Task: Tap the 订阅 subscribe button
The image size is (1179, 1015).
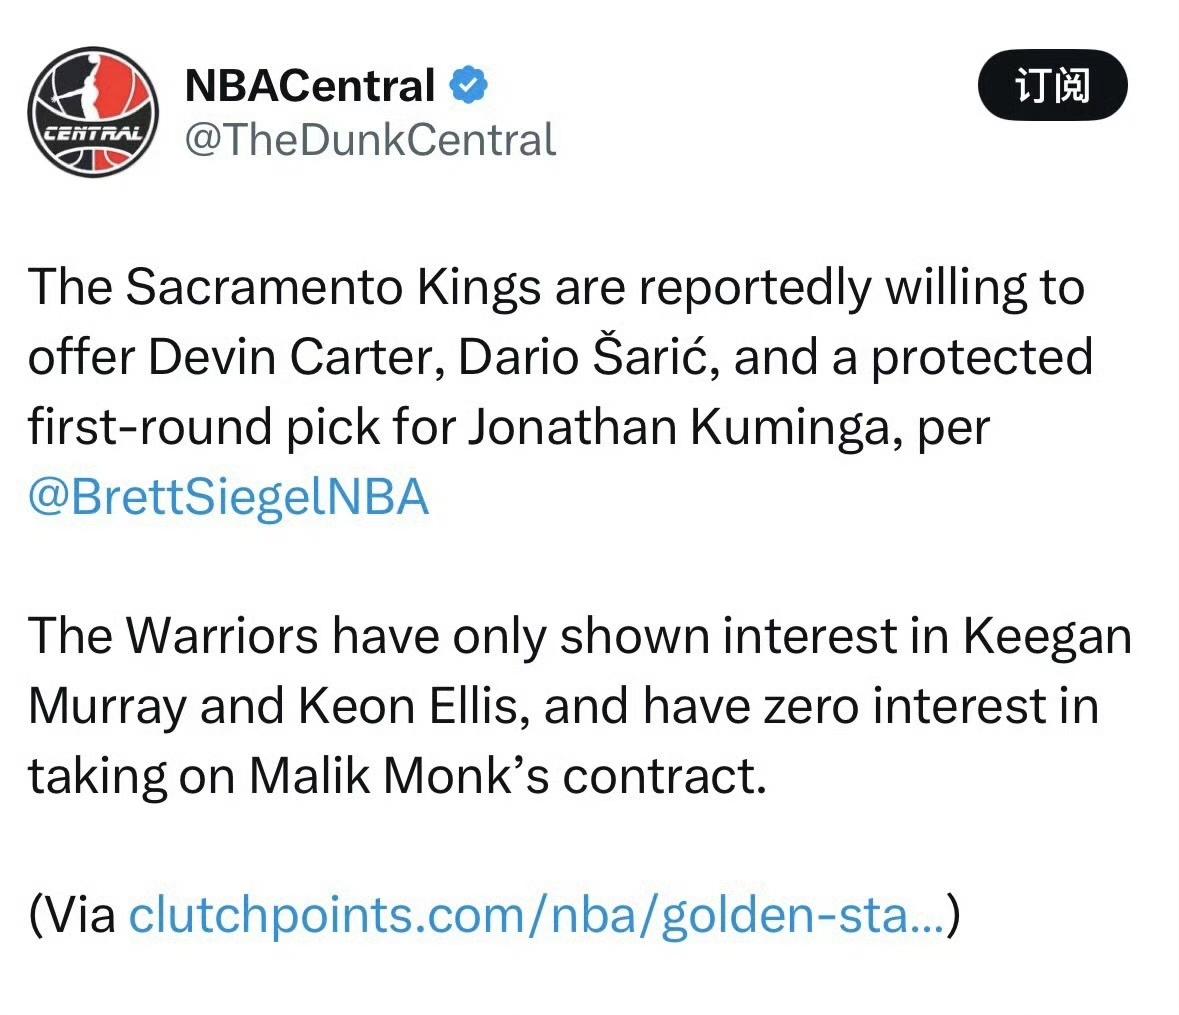Action: click(x=1052, y=85)
